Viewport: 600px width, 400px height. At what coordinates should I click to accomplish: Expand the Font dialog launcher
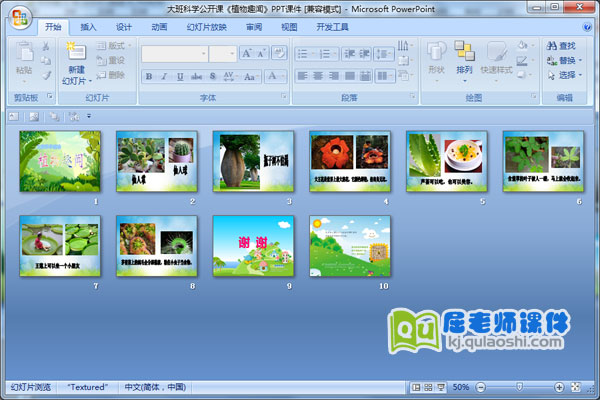coord(284,96)
